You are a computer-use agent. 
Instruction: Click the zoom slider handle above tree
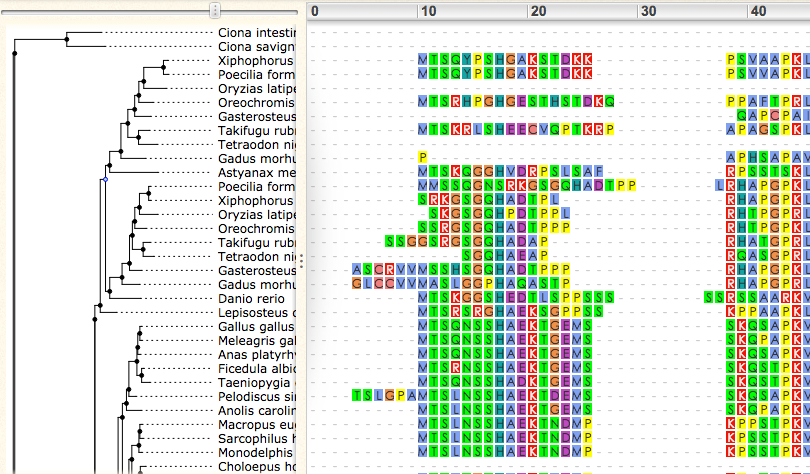click(x=215, y=10)
